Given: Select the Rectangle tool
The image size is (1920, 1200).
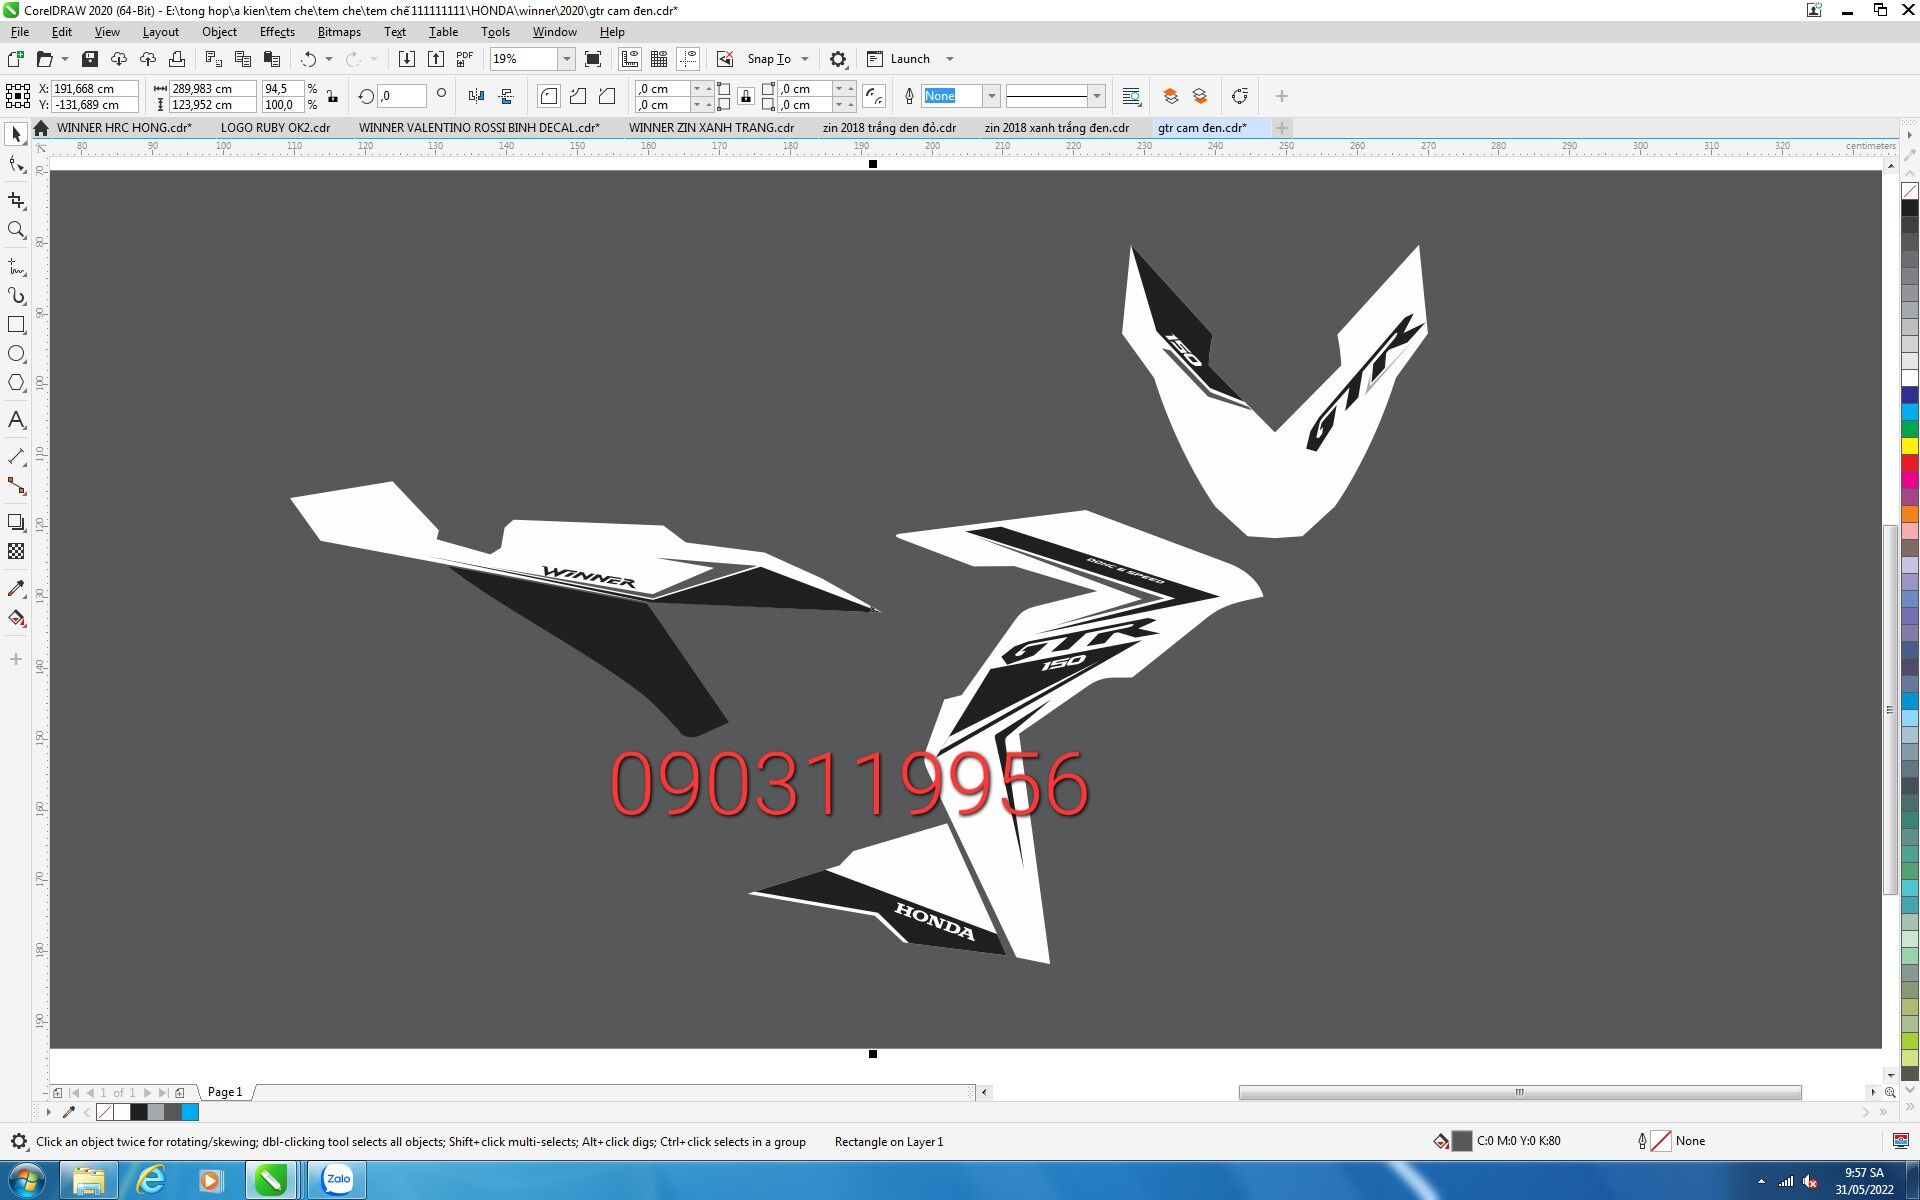Looking at the screenshot, I should pos(16,325).
